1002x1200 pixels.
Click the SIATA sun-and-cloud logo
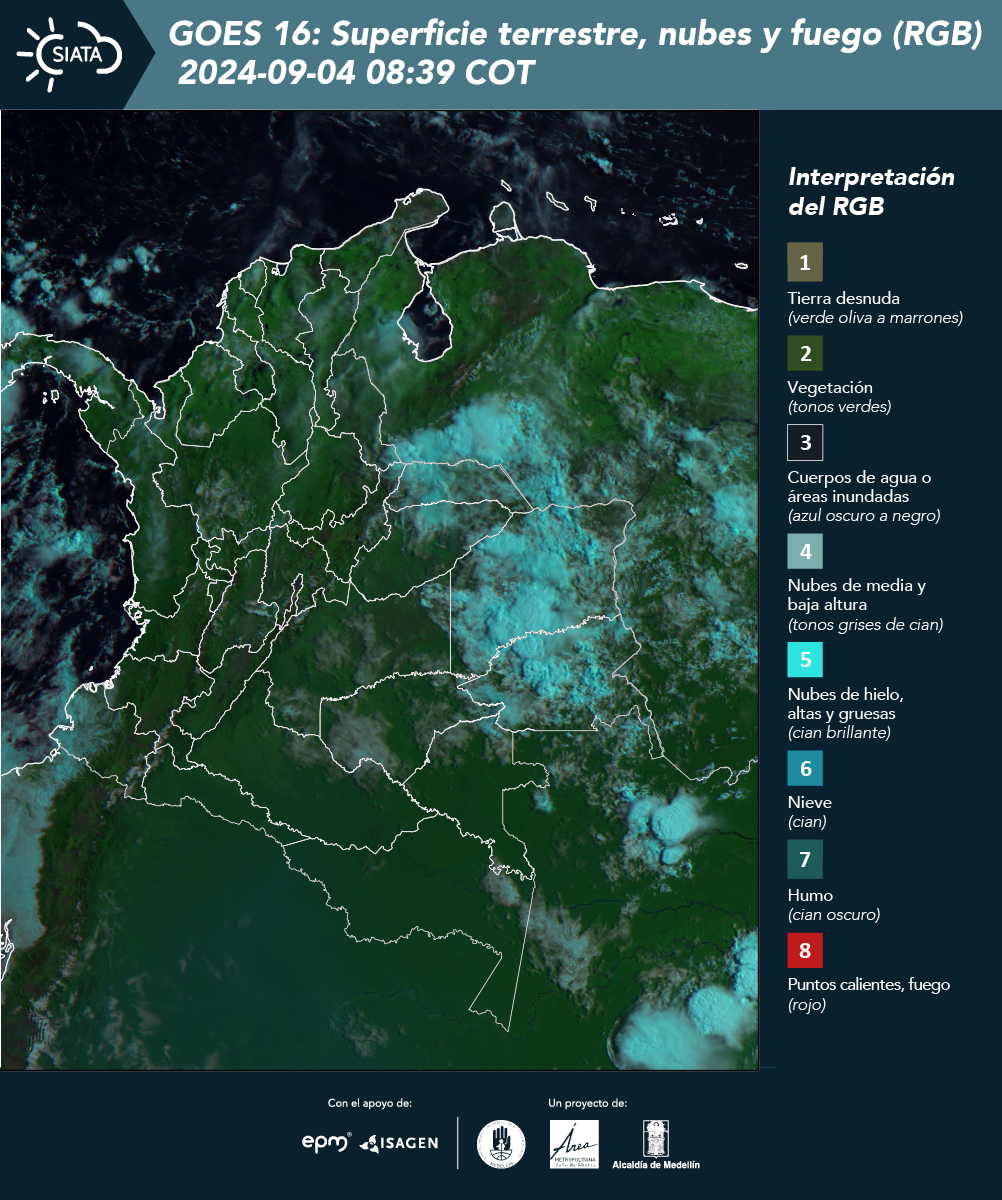coord(69,53)
